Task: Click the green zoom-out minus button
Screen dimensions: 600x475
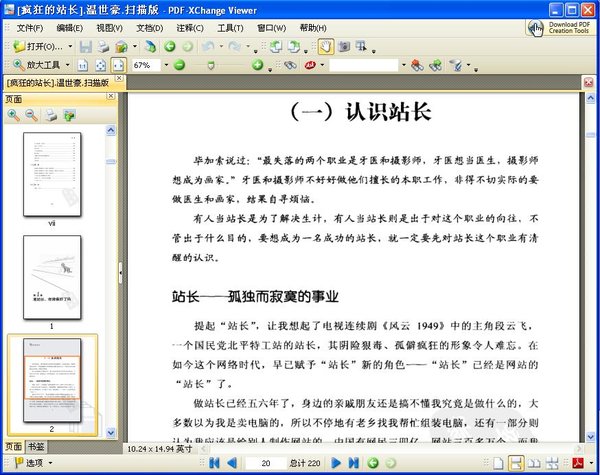Action: (179, 65)
